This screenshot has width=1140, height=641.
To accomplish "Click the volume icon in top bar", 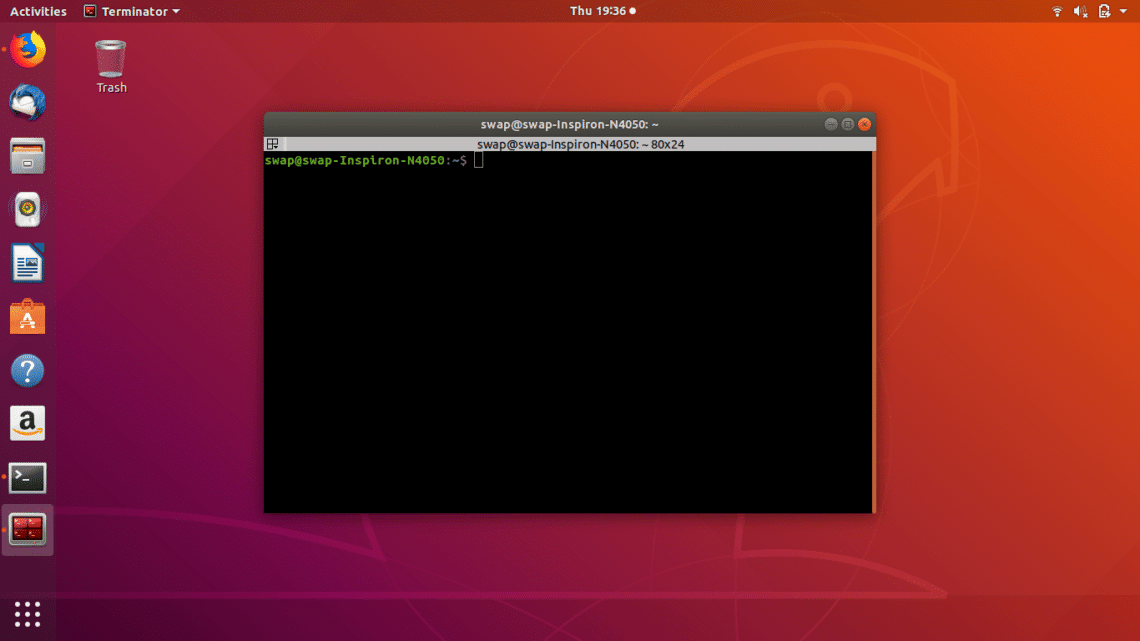I will (x=1081, y=11).
